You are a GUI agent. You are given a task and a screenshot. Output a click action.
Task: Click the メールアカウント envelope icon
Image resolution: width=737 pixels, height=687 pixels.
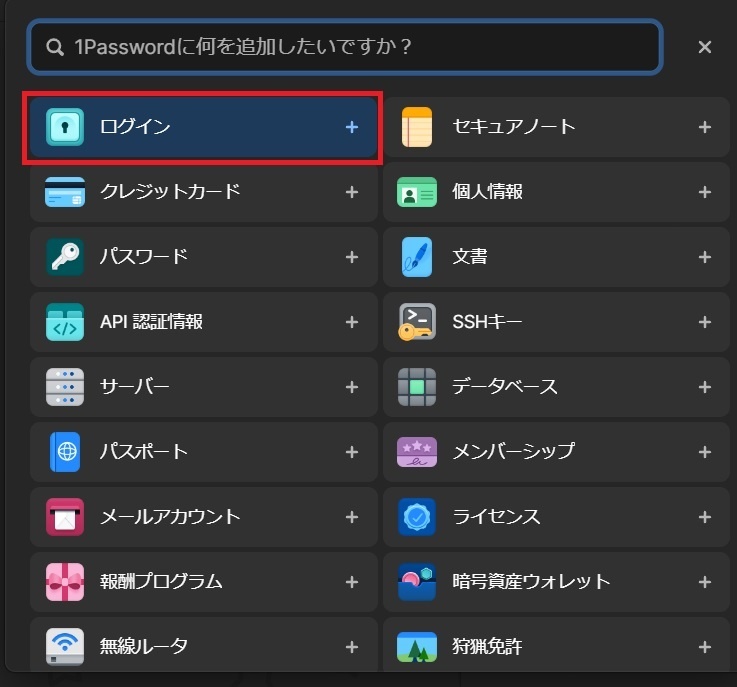(x=65, y=517)
